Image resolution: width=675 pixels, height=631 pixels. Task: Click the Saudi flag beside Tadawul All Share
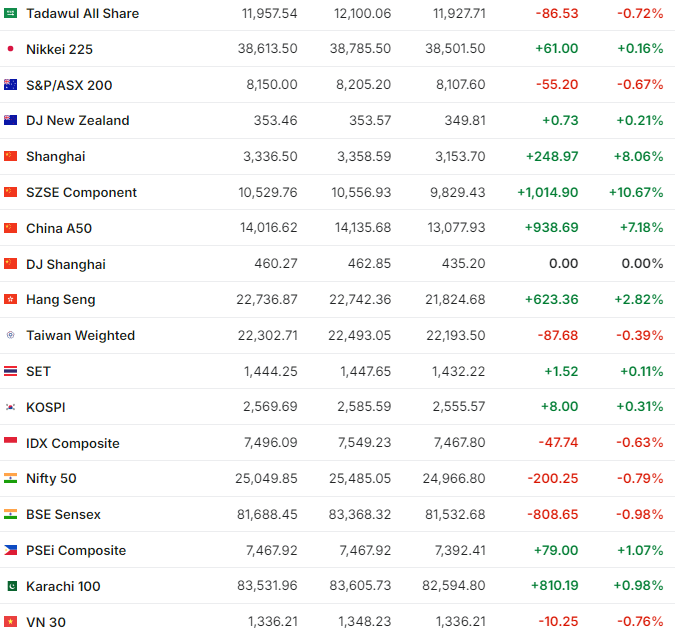tap(10, 13)
